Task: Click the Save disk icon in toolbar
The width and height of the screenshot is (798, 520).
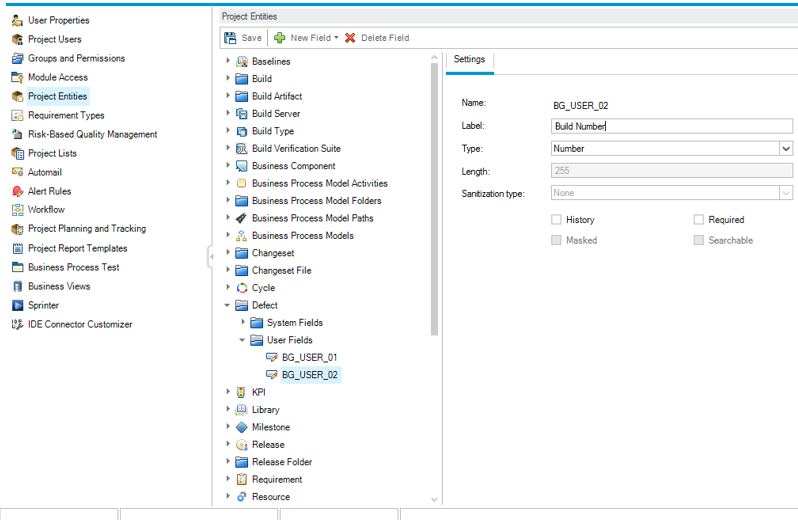Action: point(230,38)
